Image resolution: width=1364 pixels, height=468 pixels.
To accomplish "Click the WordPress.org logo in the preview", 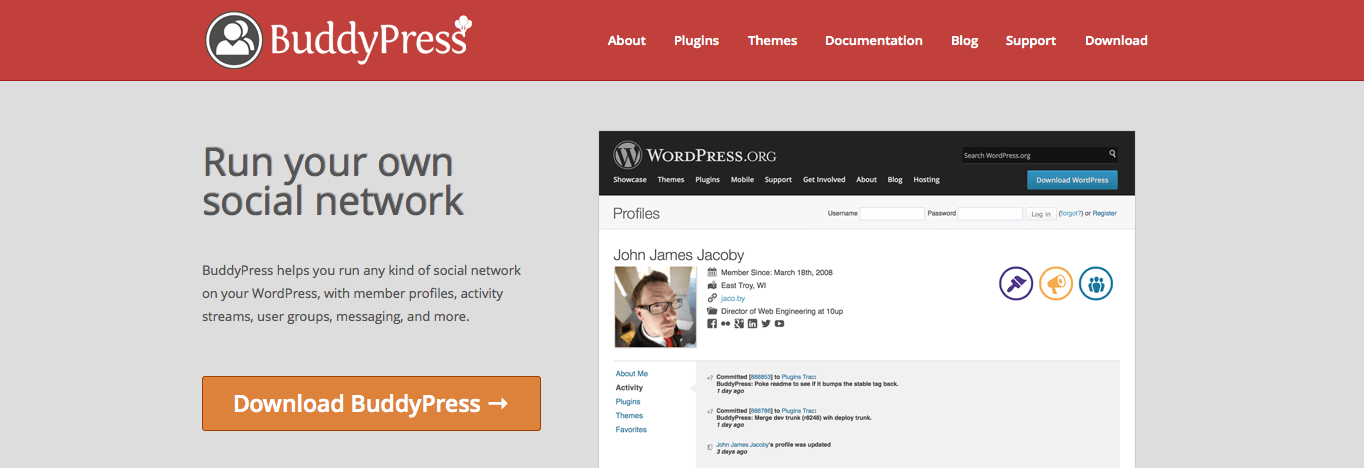I will [x=695, y=155].
